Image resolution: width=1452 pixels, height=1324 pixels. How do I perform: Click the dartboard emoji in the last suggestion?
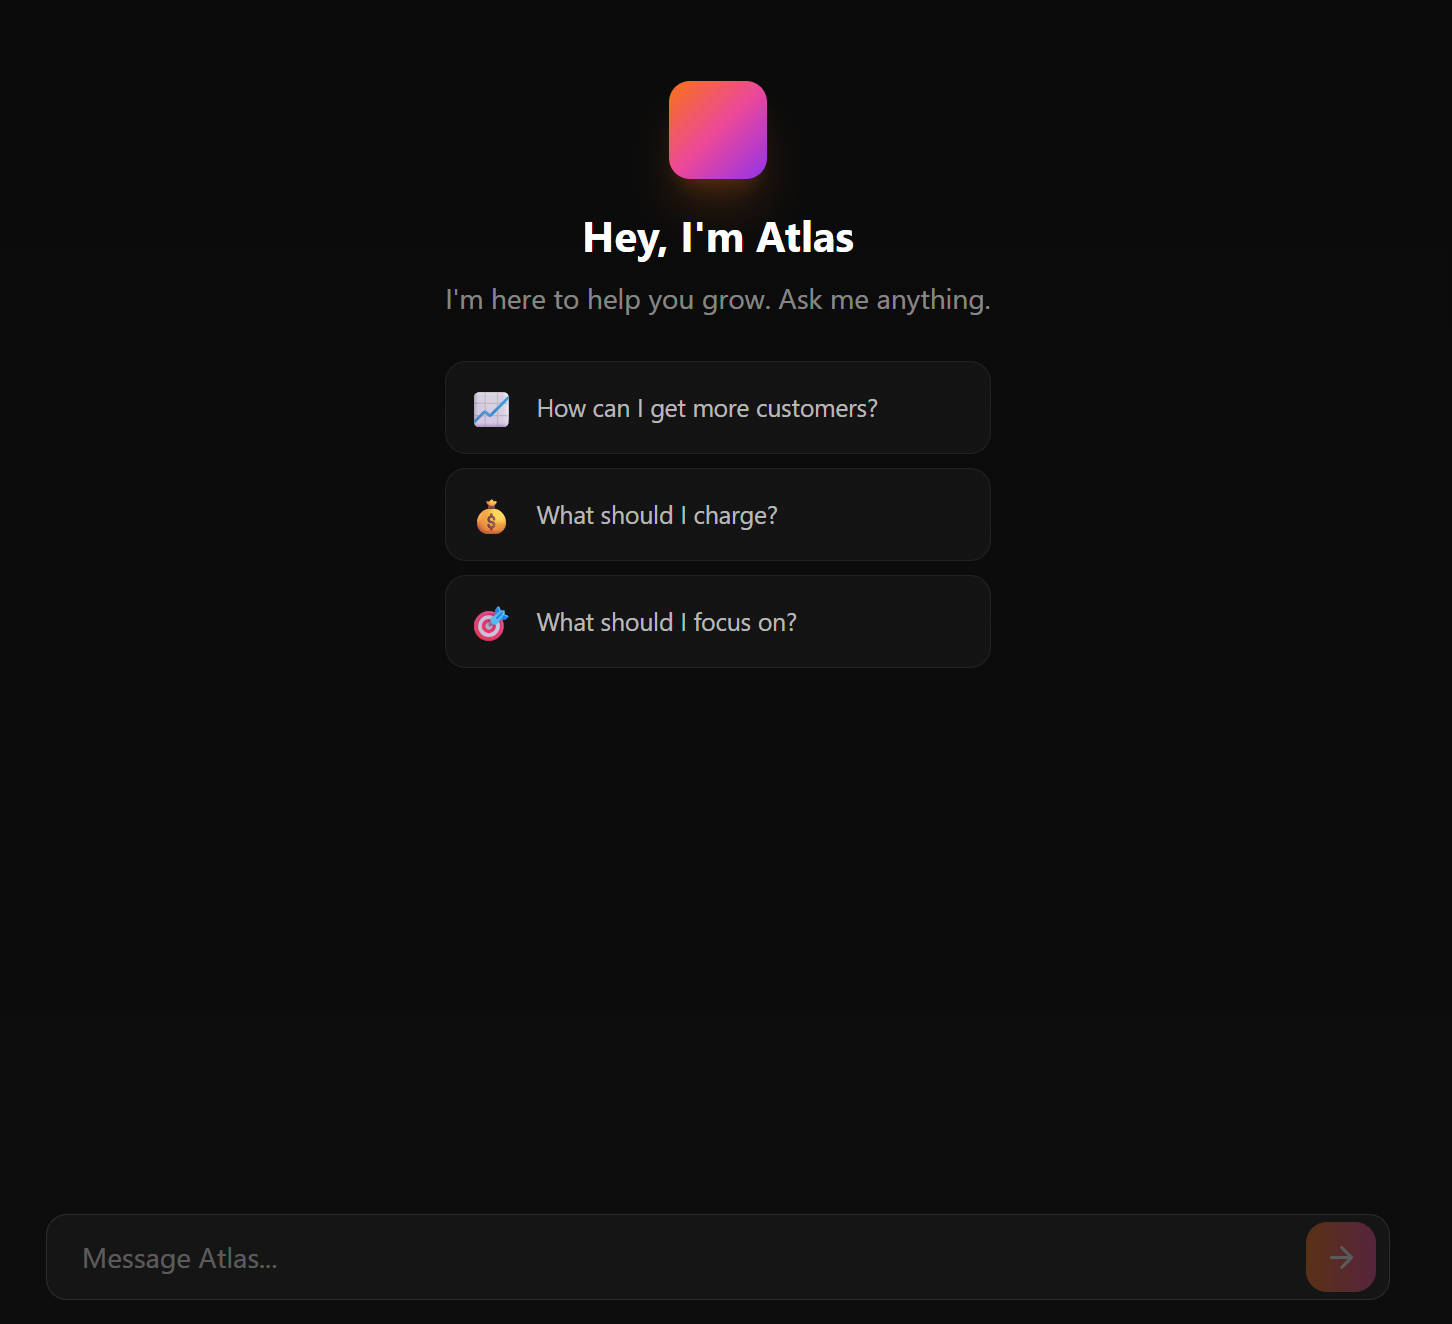490,622
